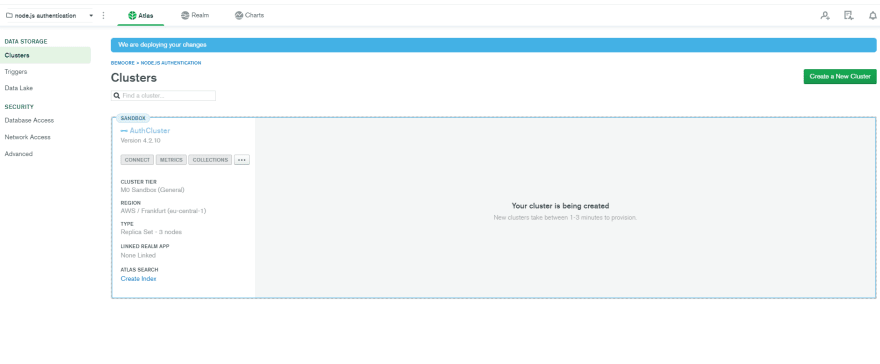This screenshot has width=880, height=364.
Task: Click the Charts tab icon
Action: 239,16
